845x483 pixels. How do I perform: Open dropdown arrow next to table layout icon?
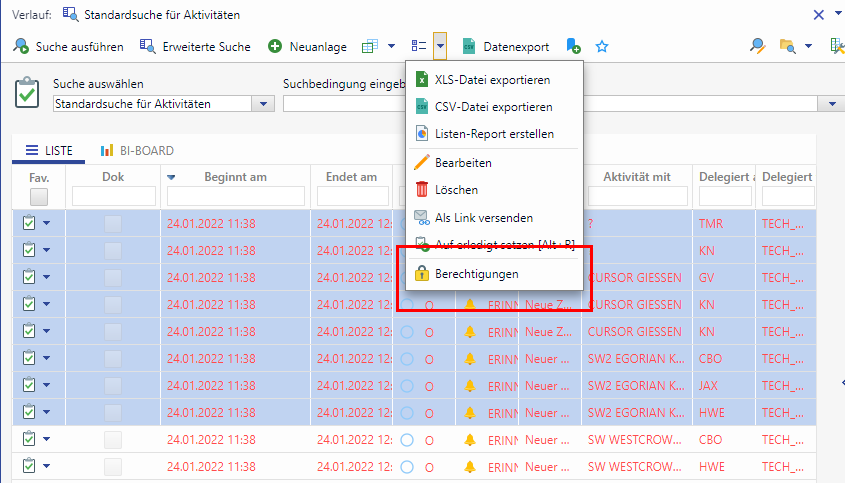391,47
